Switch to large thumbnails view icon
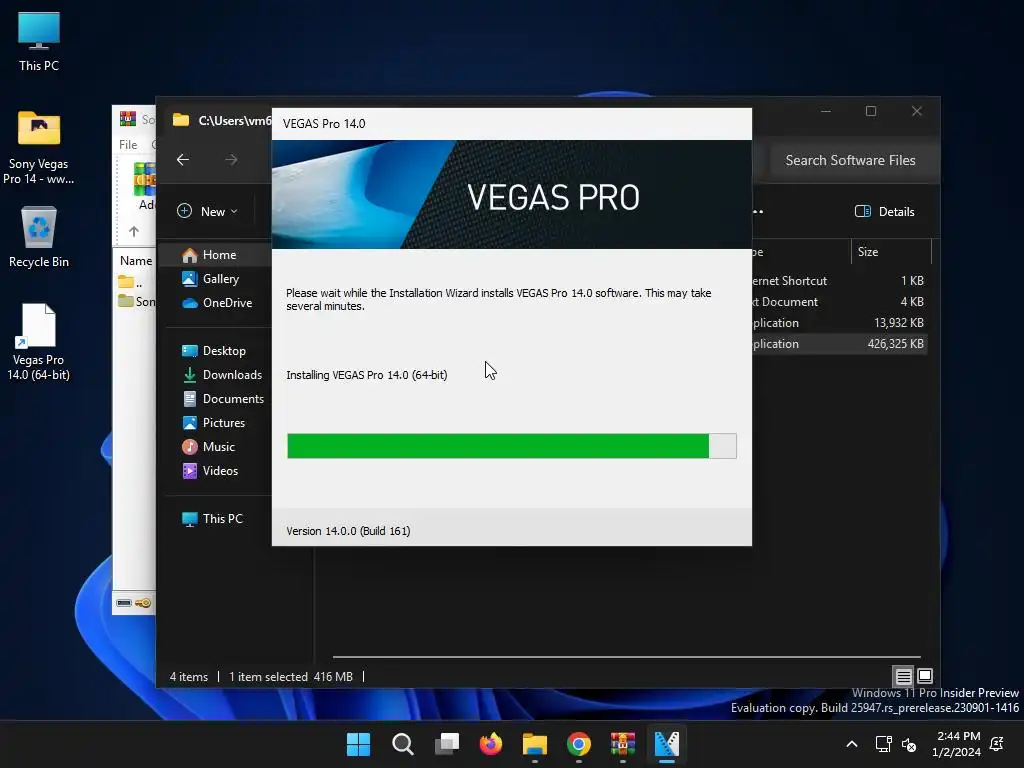 pyautogui.click(x=925, y=676)
